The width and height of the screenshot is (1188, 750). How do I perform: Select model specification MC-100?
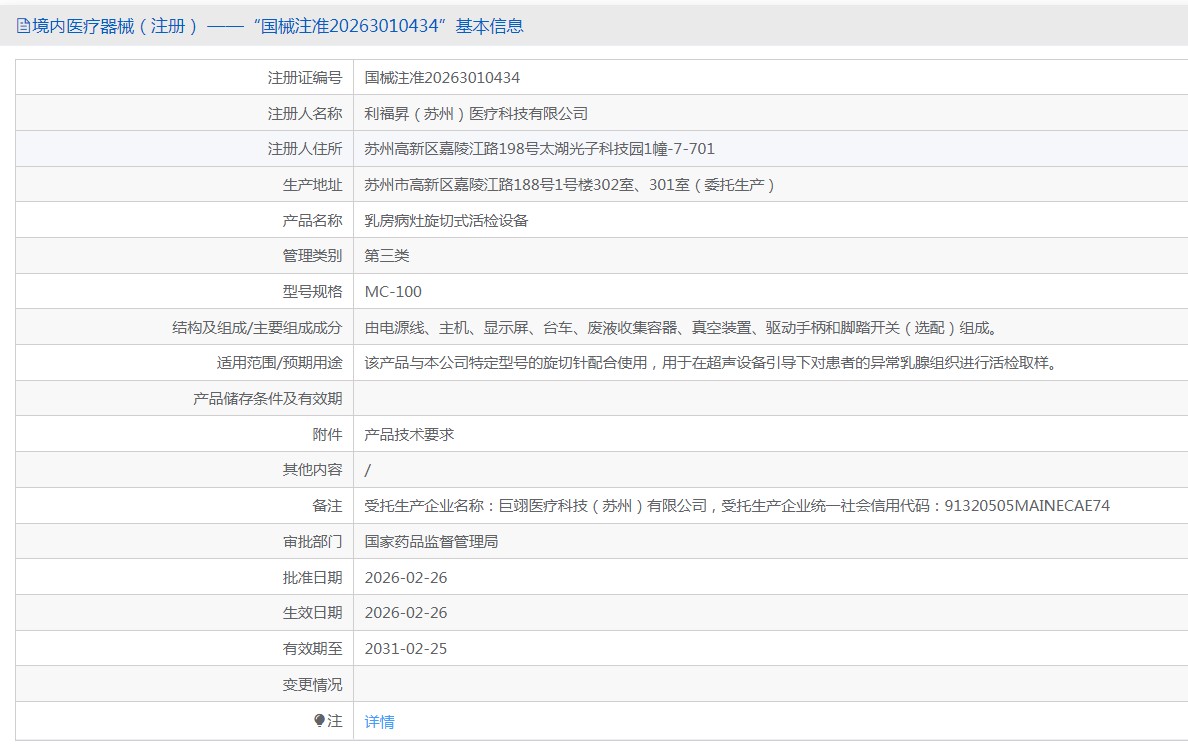[x=393, y=292]
